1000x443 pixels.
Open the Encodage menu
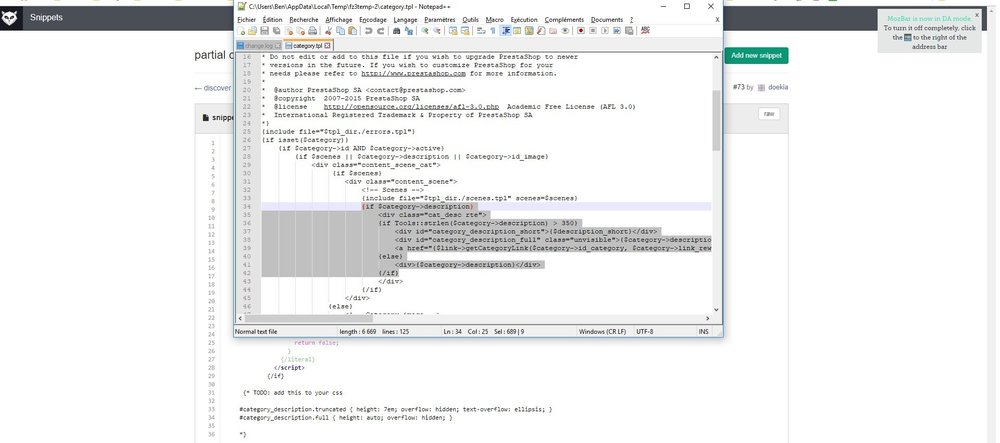pyautogui.click(x=372, y=19)
